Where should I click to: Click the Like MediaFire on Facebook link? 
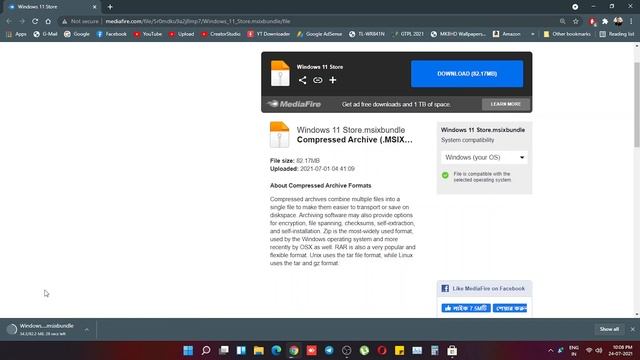tap(488, 289)
